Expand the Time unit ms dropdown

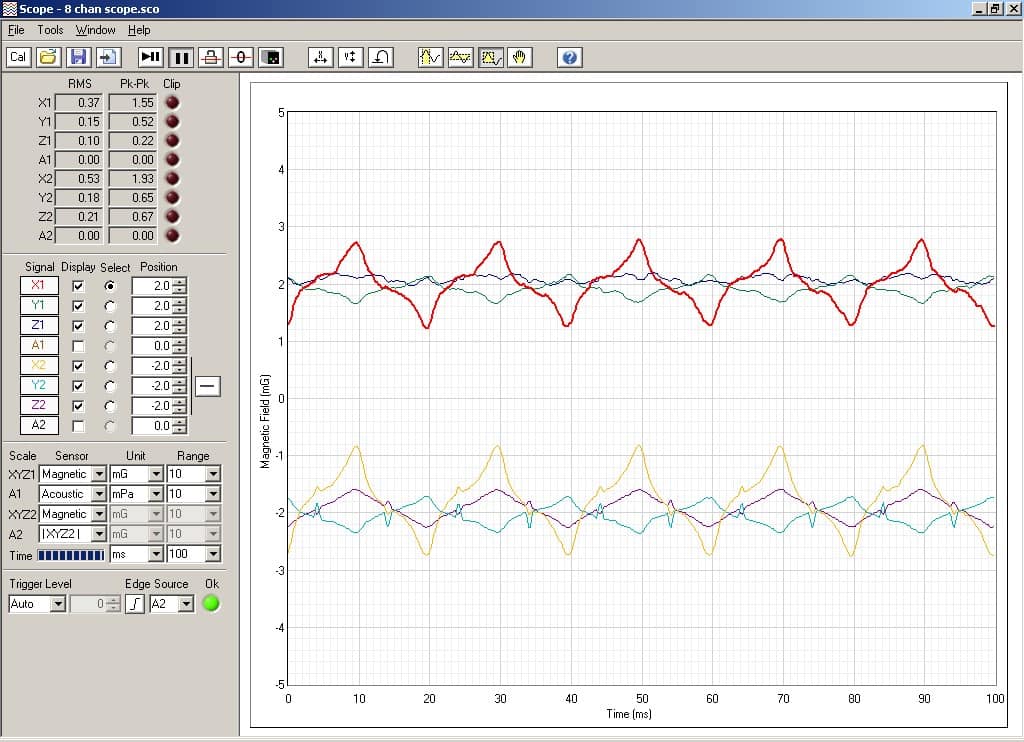(x=155, y=554)
